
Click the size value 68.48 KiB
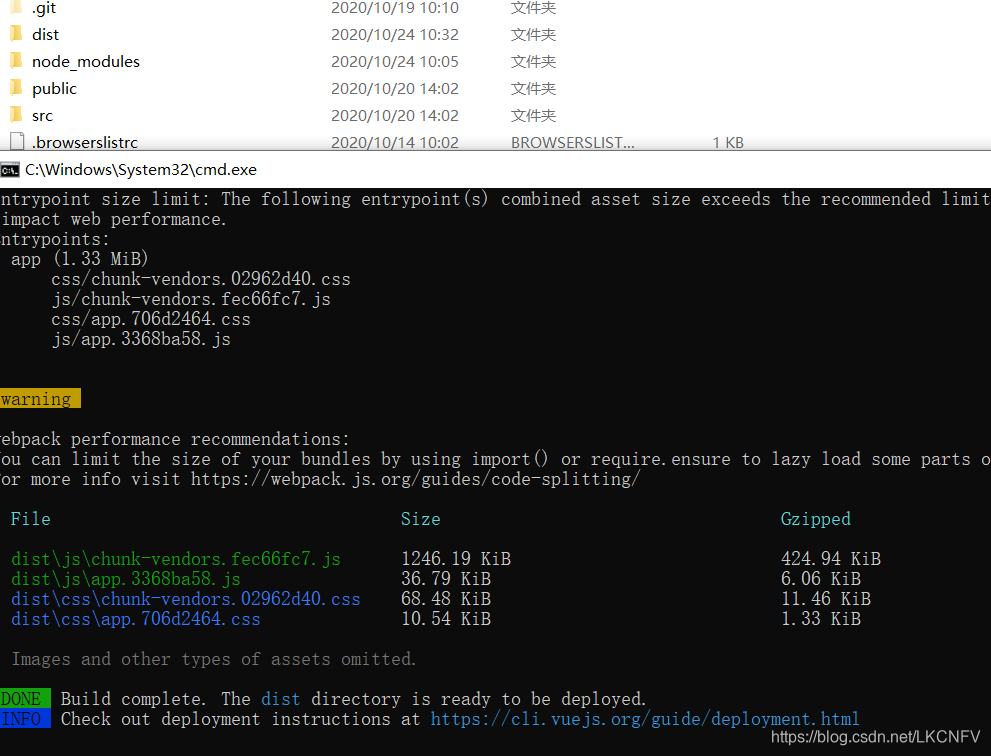point(446,599)
